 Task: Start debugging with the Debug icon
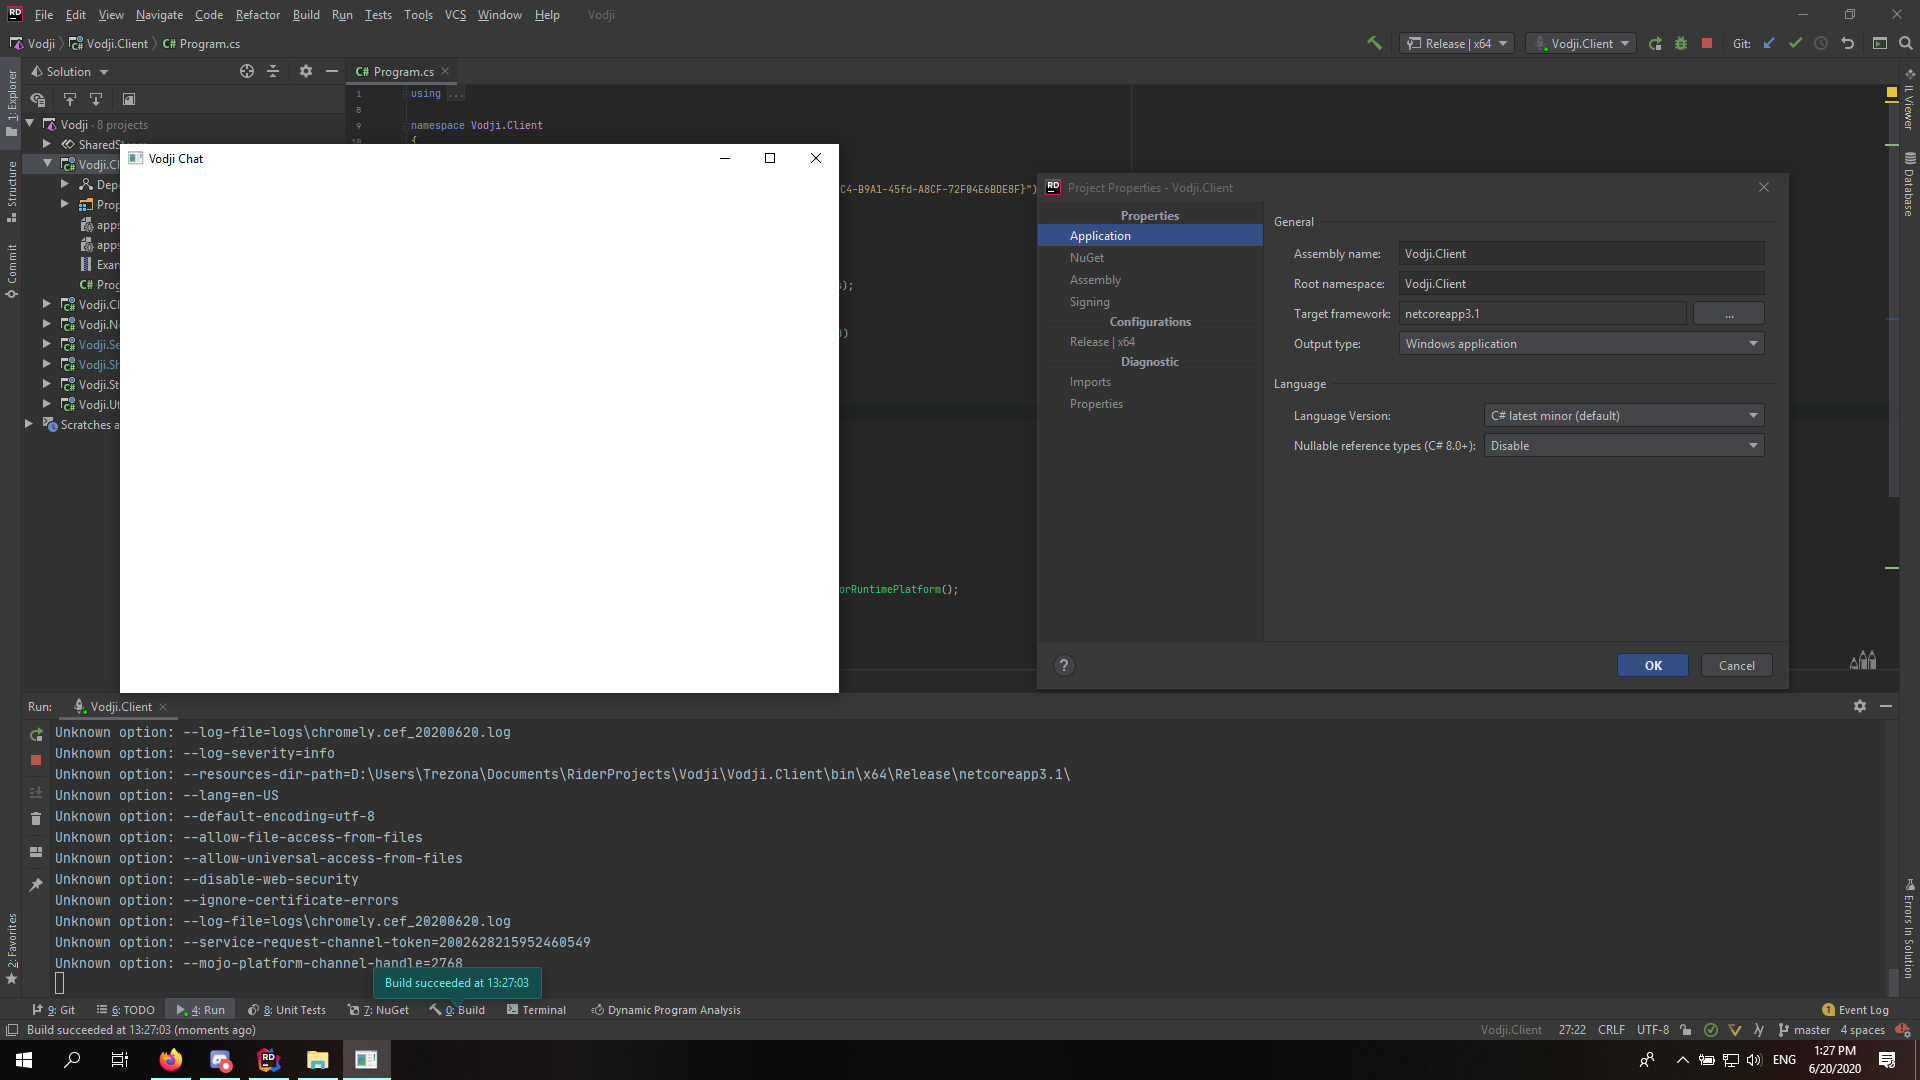pyautogui.click(x=1681, y=43)
